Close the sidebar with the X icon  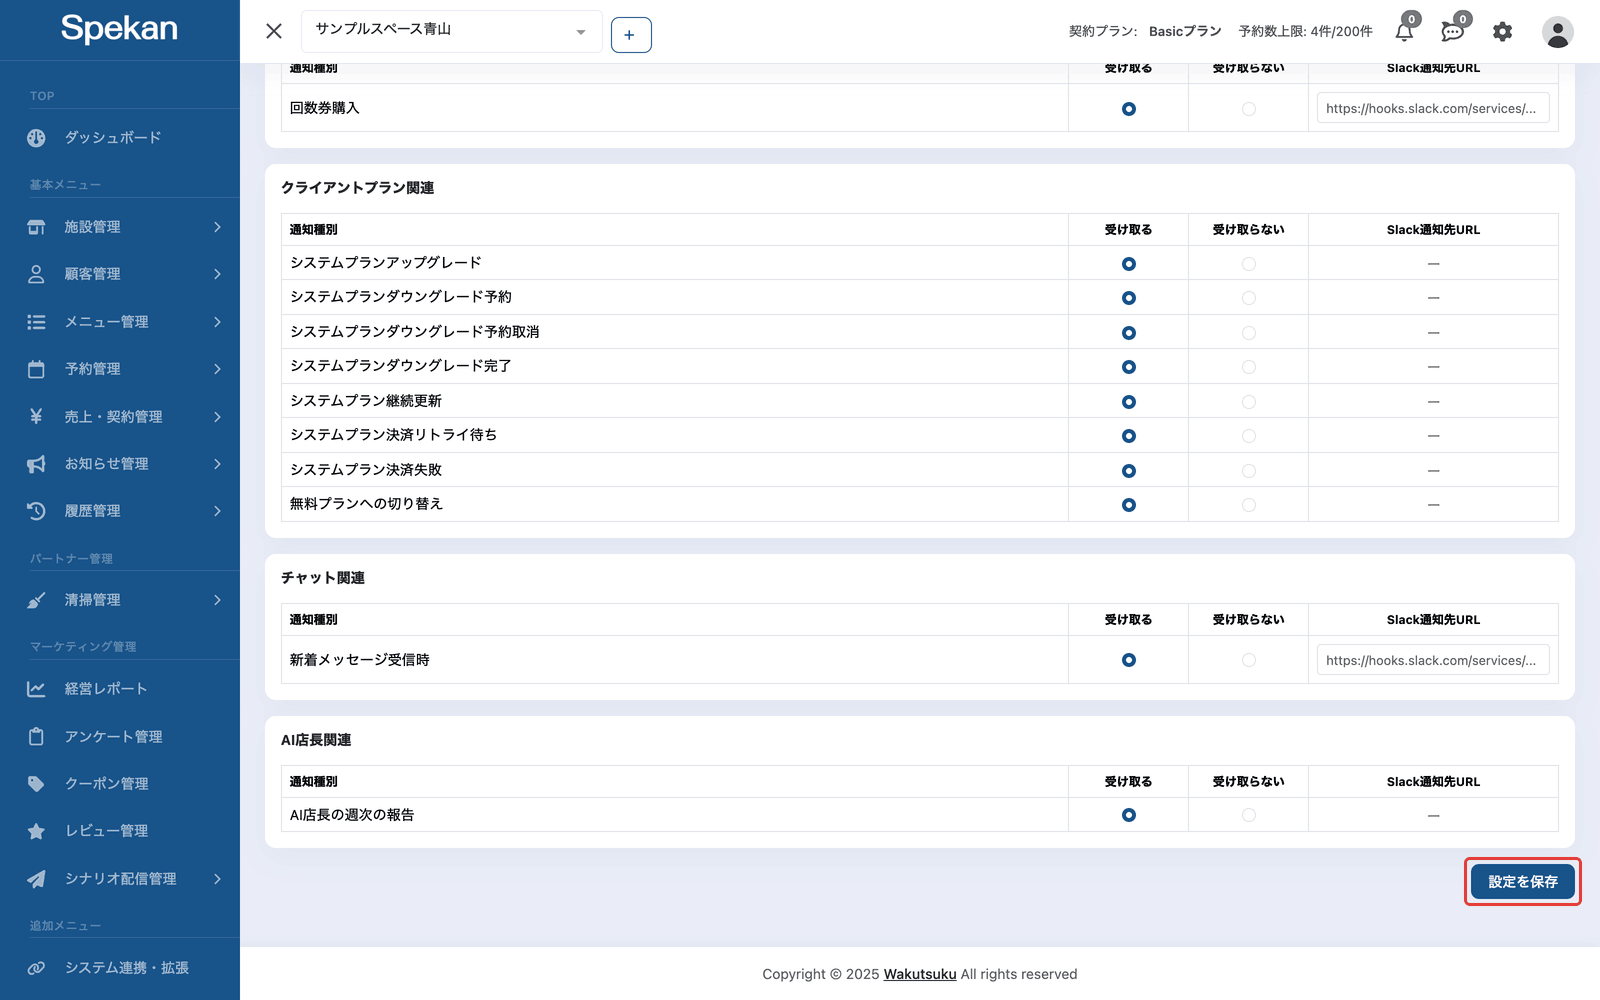point(274,31)
